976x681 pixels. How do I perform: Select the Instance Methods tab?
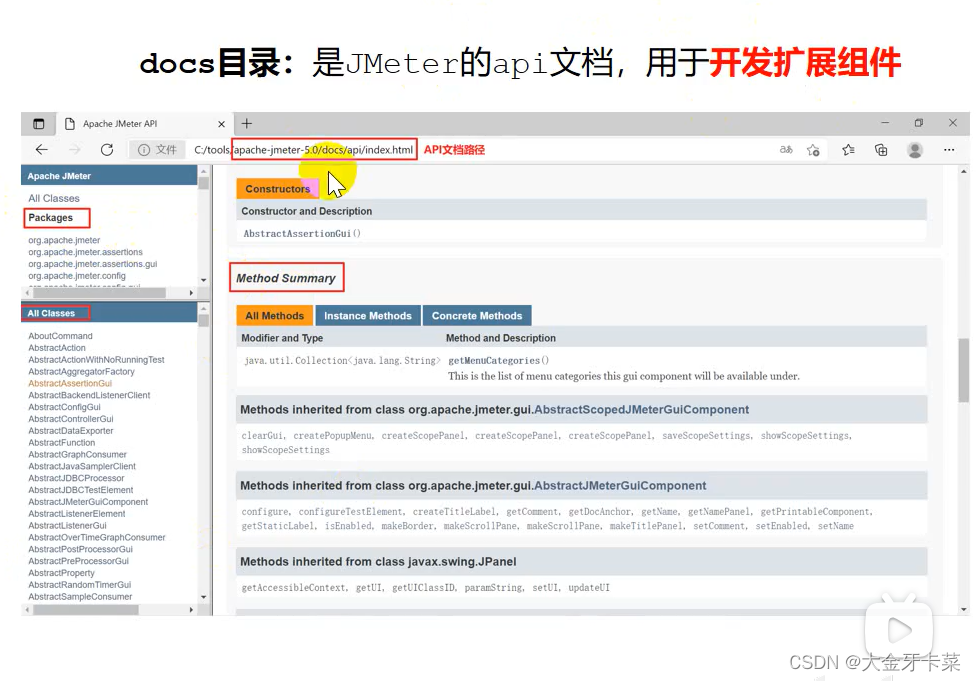point(368,316)
